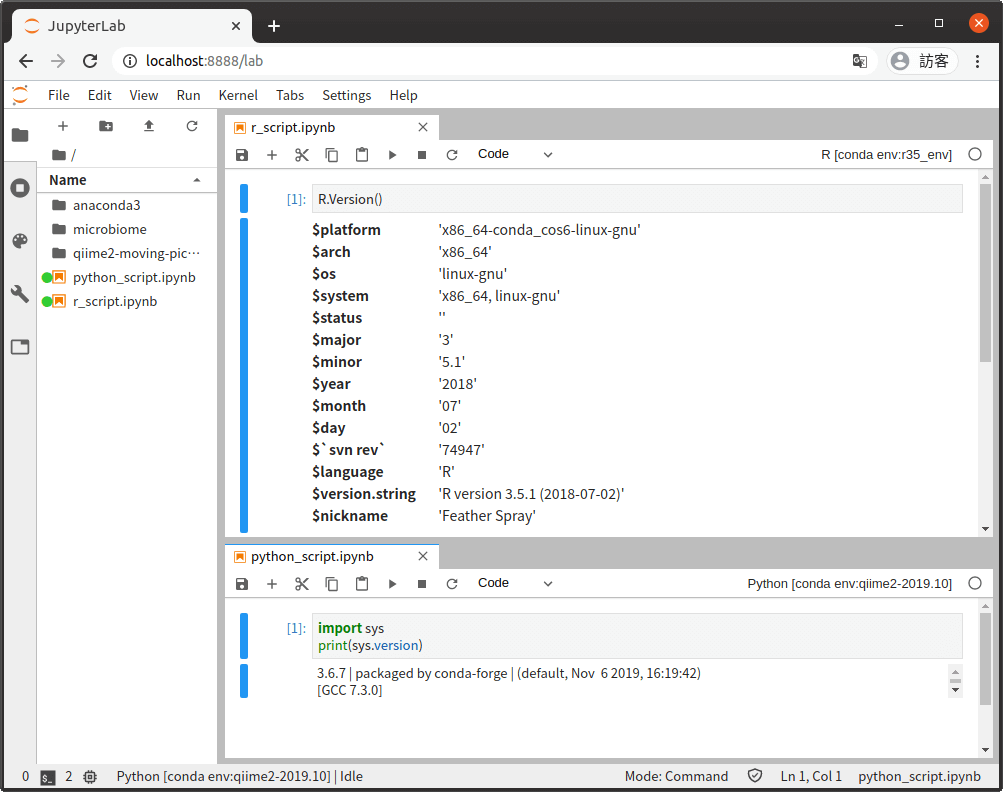
Task: Click the import sys code cell input
Action: [636, 637]
